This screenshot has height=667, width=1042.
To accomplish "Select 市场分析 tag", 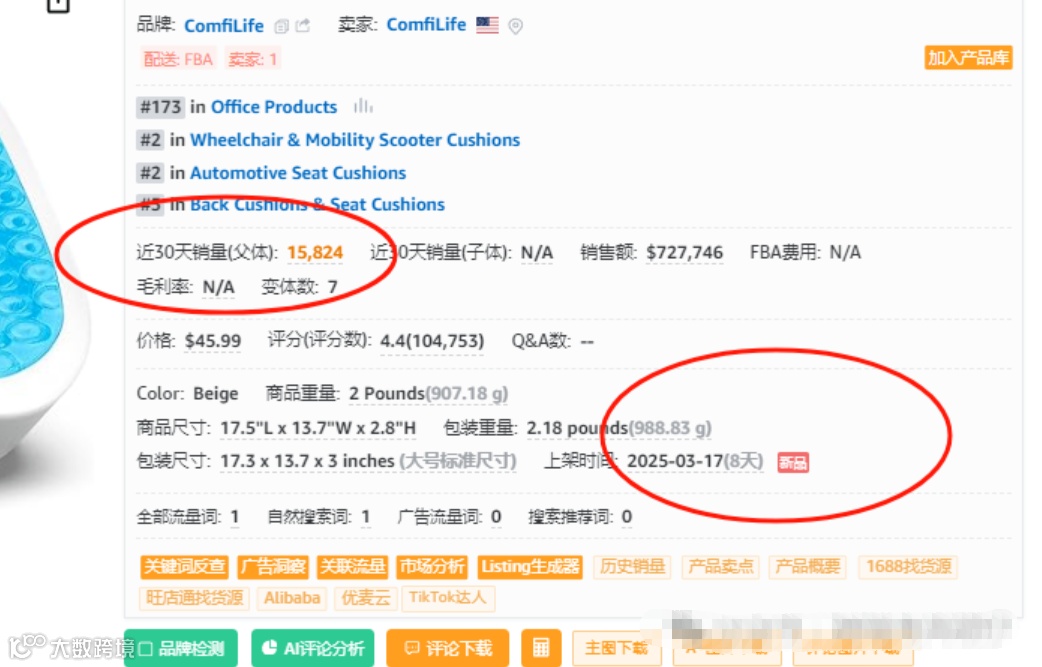I will (x=432, y=567).
